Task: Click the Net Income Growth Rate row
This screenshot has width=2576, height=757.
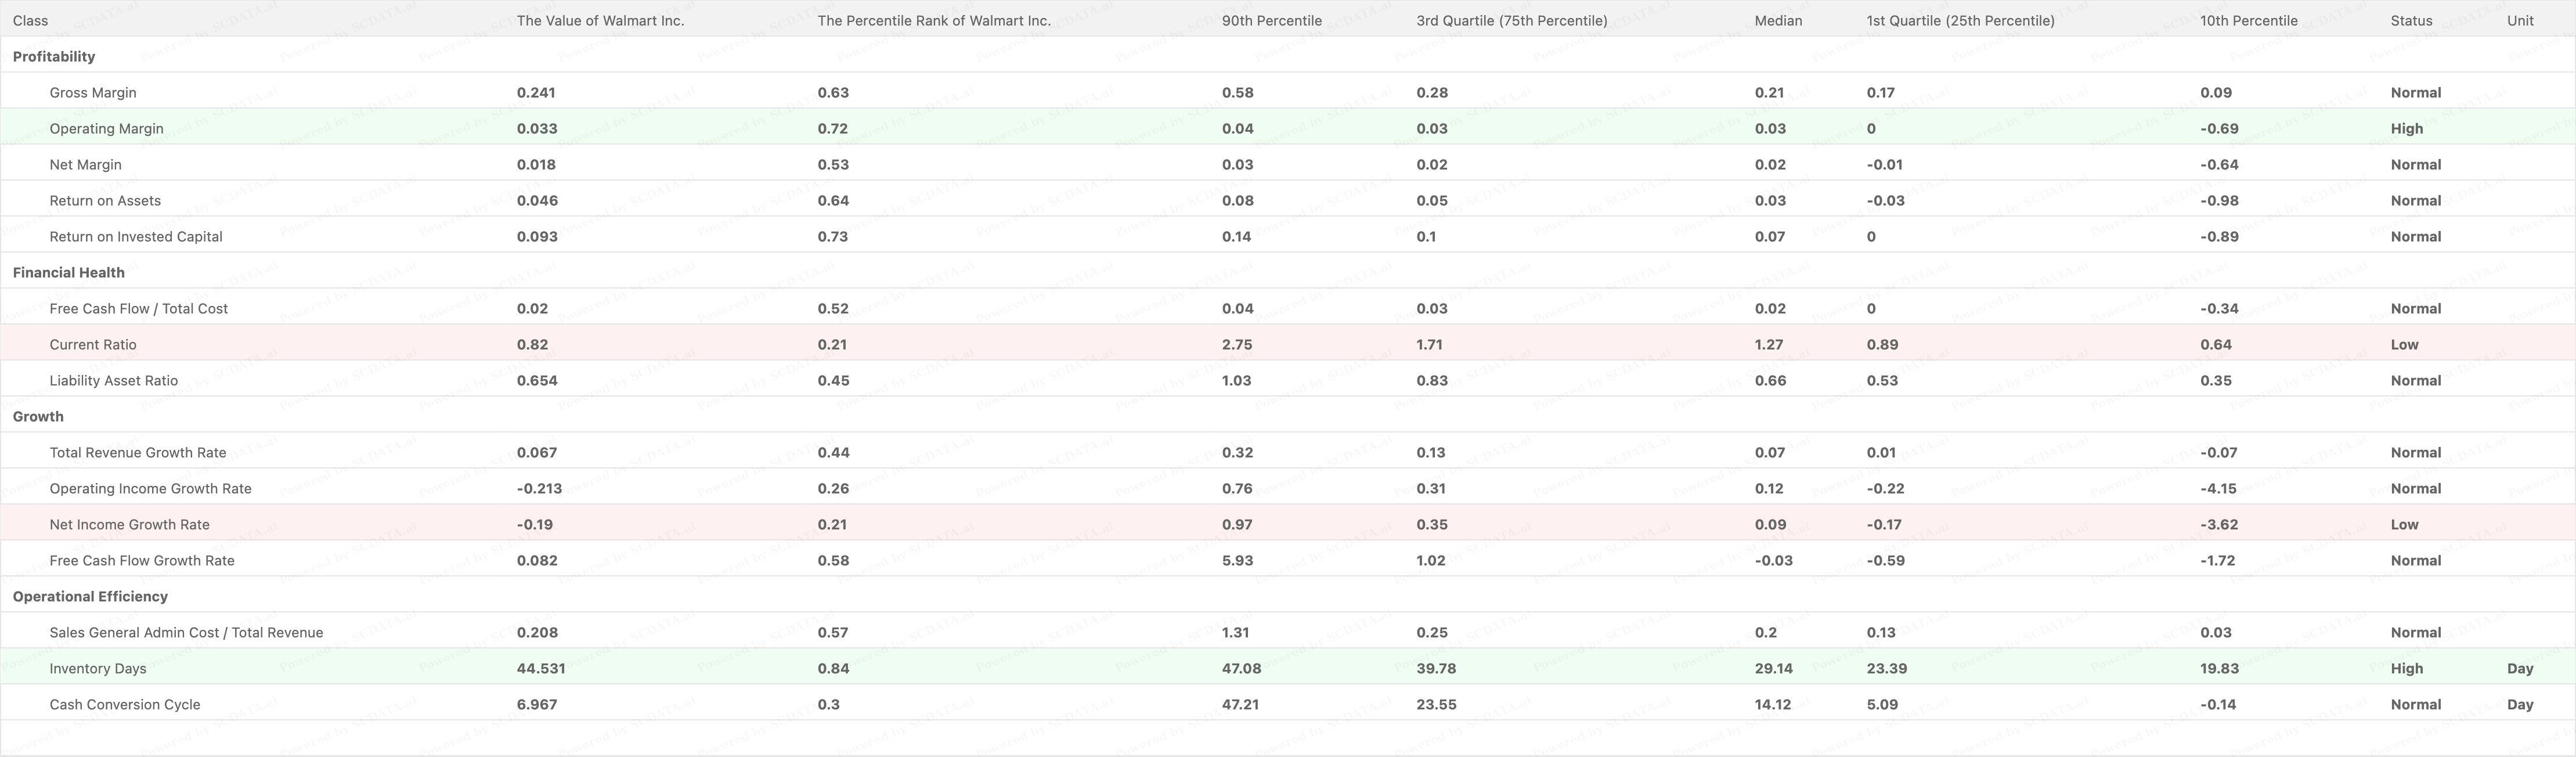Action: [129, 524]
